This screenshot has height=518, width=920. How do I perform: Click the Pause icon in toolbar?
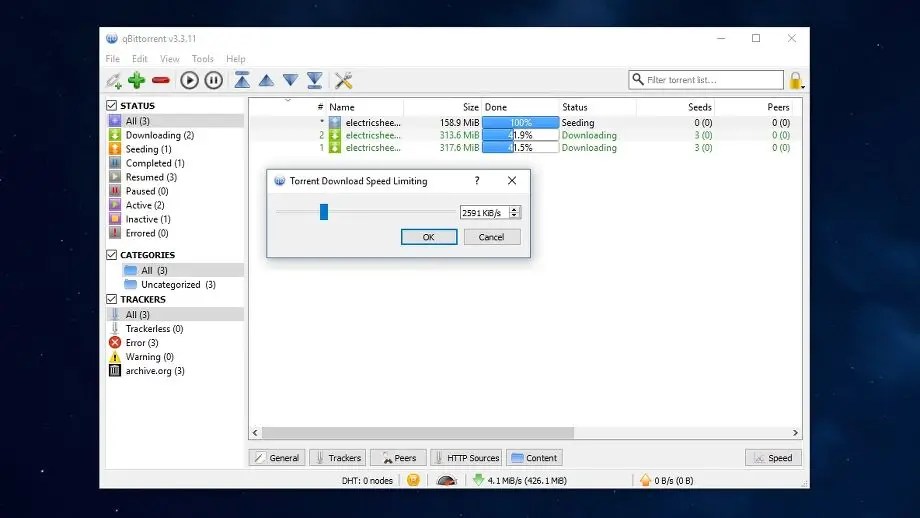pyautogui.click(x=214, y=80)
